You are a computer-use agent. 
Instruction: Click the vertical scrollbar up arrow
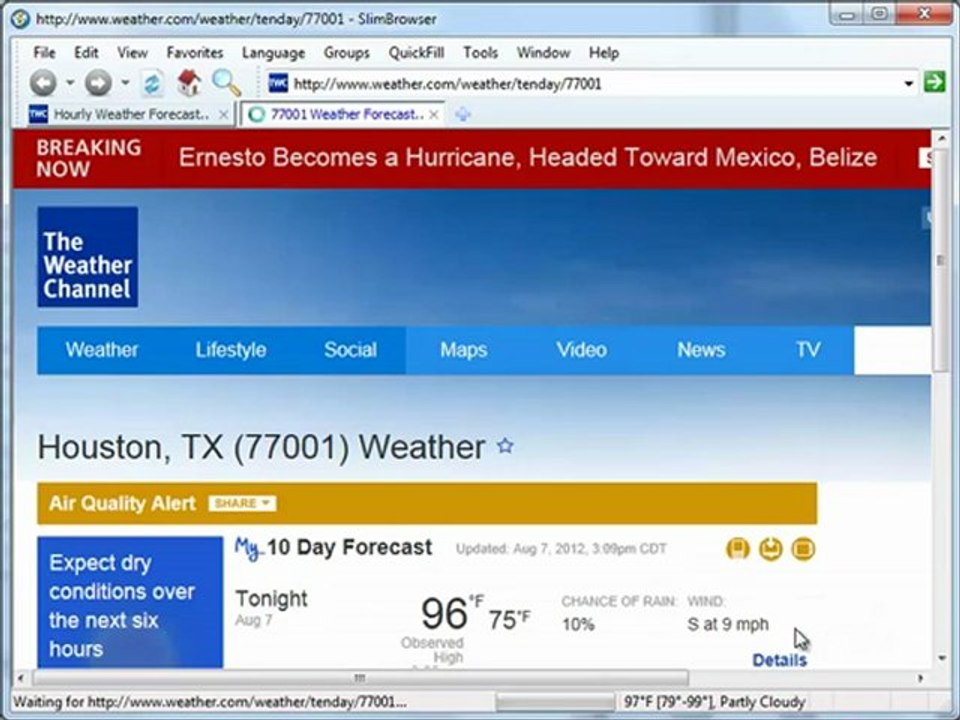(942, 139)
